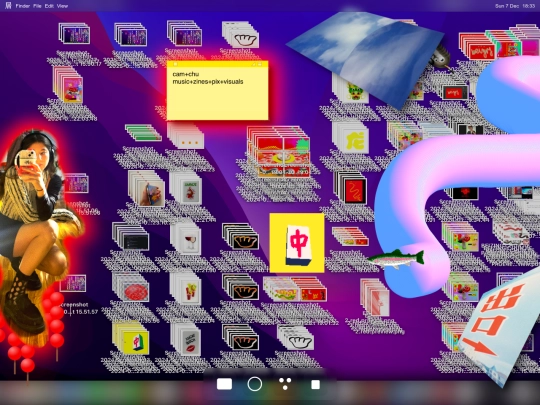Open the pink poster screenshot stack
Screen dimensions: 540x405
[69, 85]
